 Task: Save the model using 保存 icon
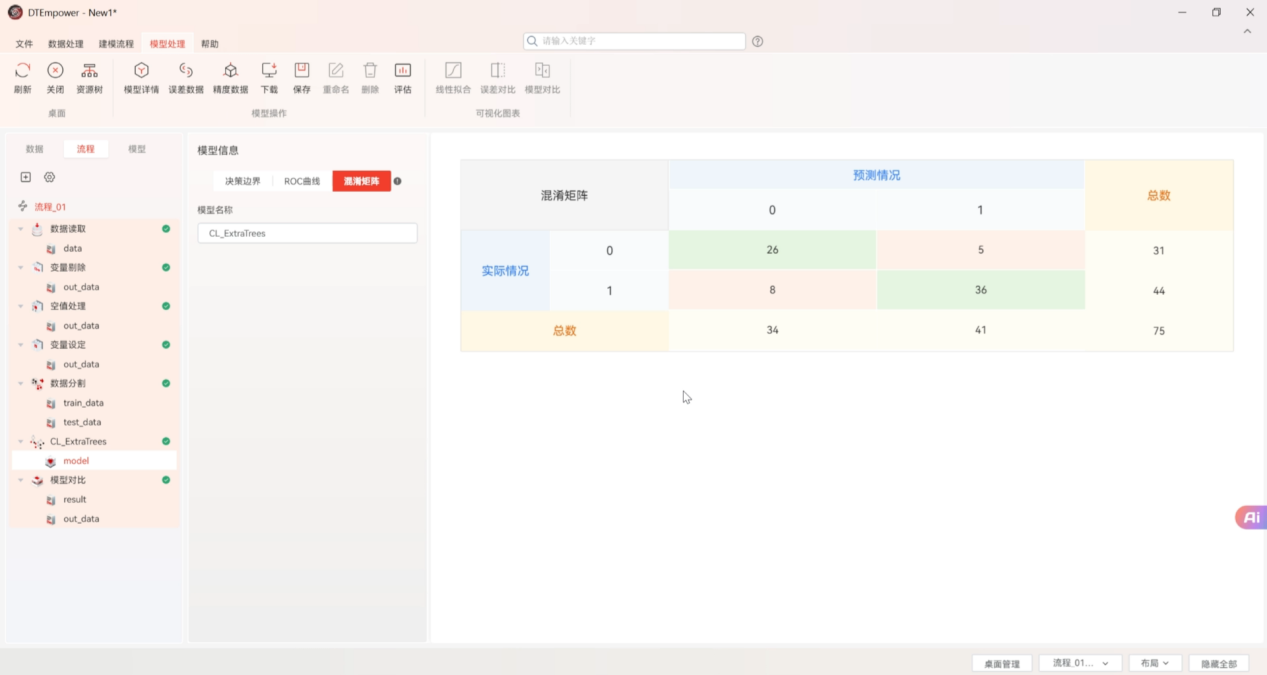tap(301, 71)
